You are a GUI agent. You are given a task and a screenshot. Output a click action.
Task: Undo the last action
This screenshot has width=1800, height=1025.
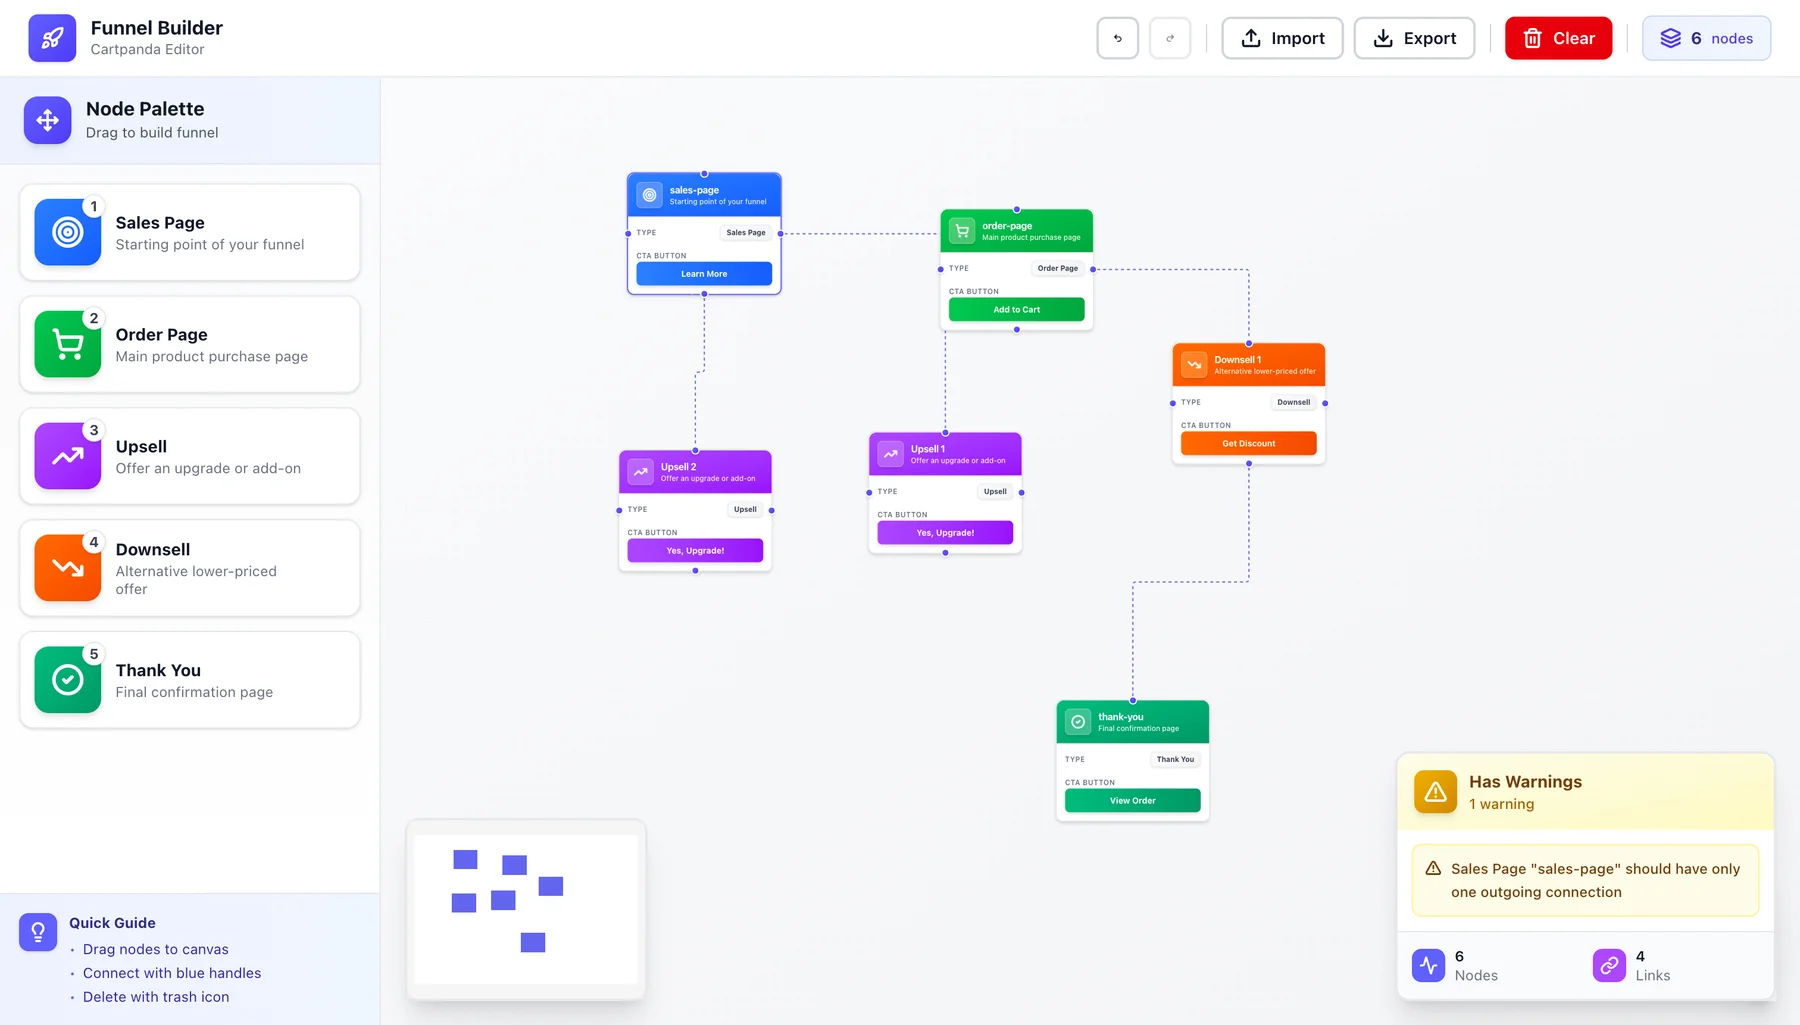[1118, 38]
